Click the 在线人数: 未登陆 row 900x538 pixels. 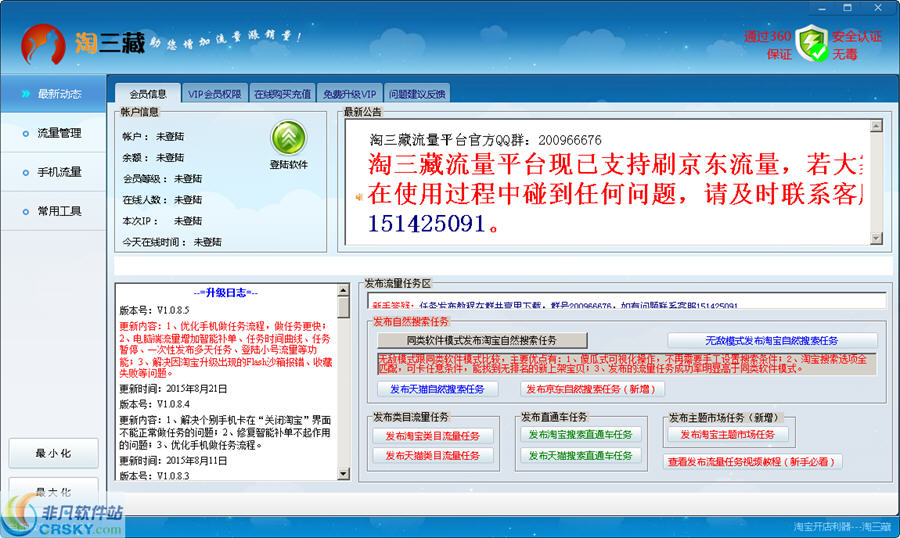(162, 200)
